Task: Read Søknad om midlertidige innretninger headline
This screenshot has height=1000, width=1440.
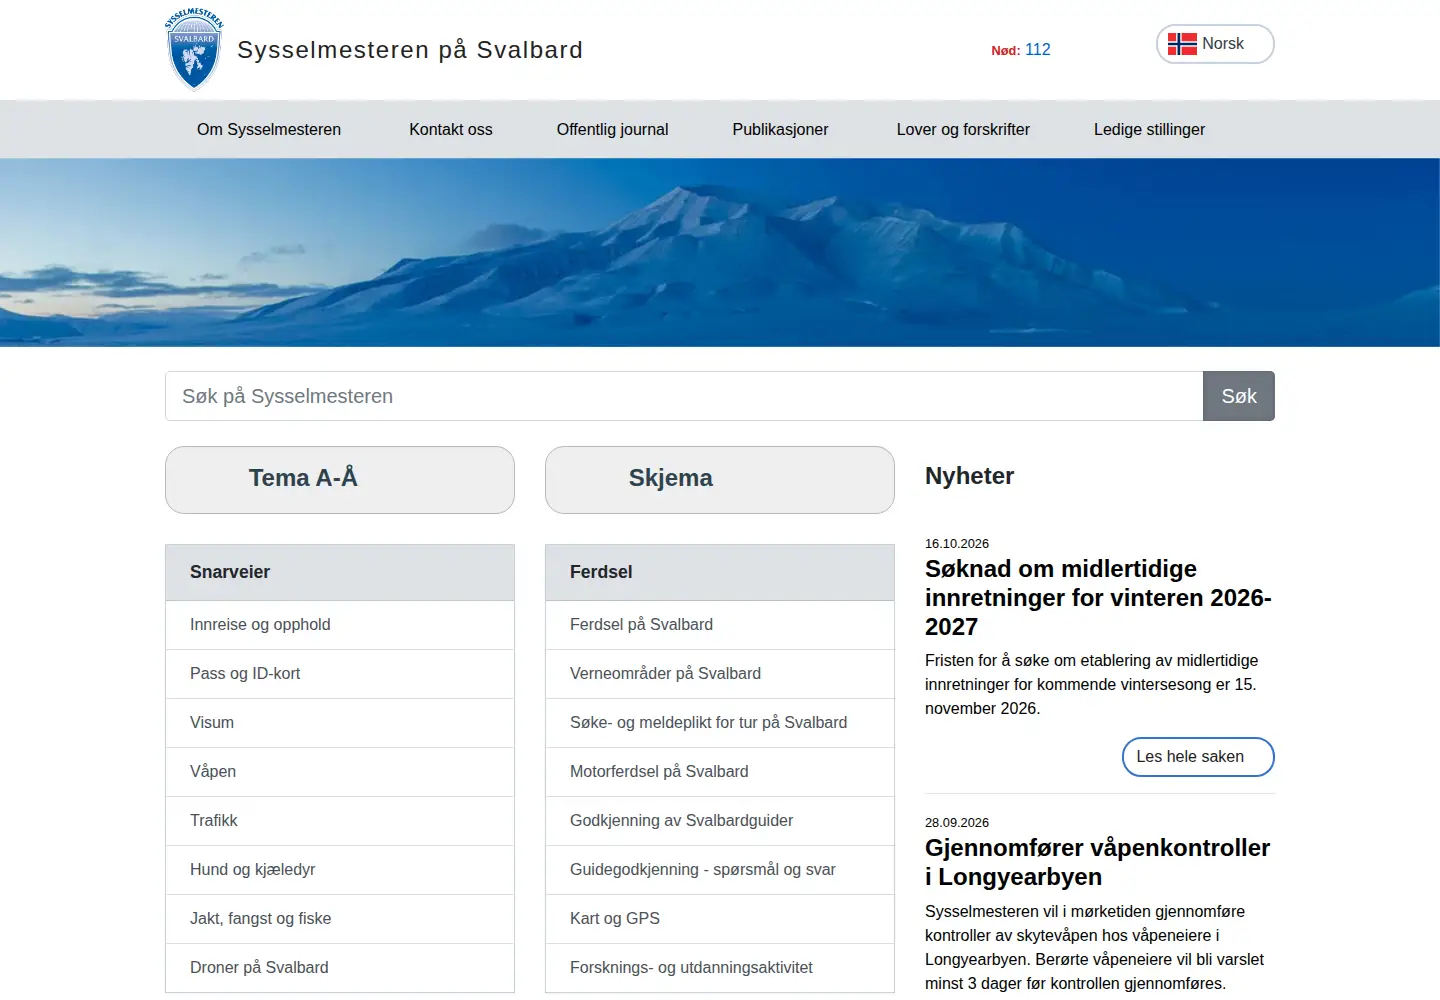Action: [x=1098, y=598]
